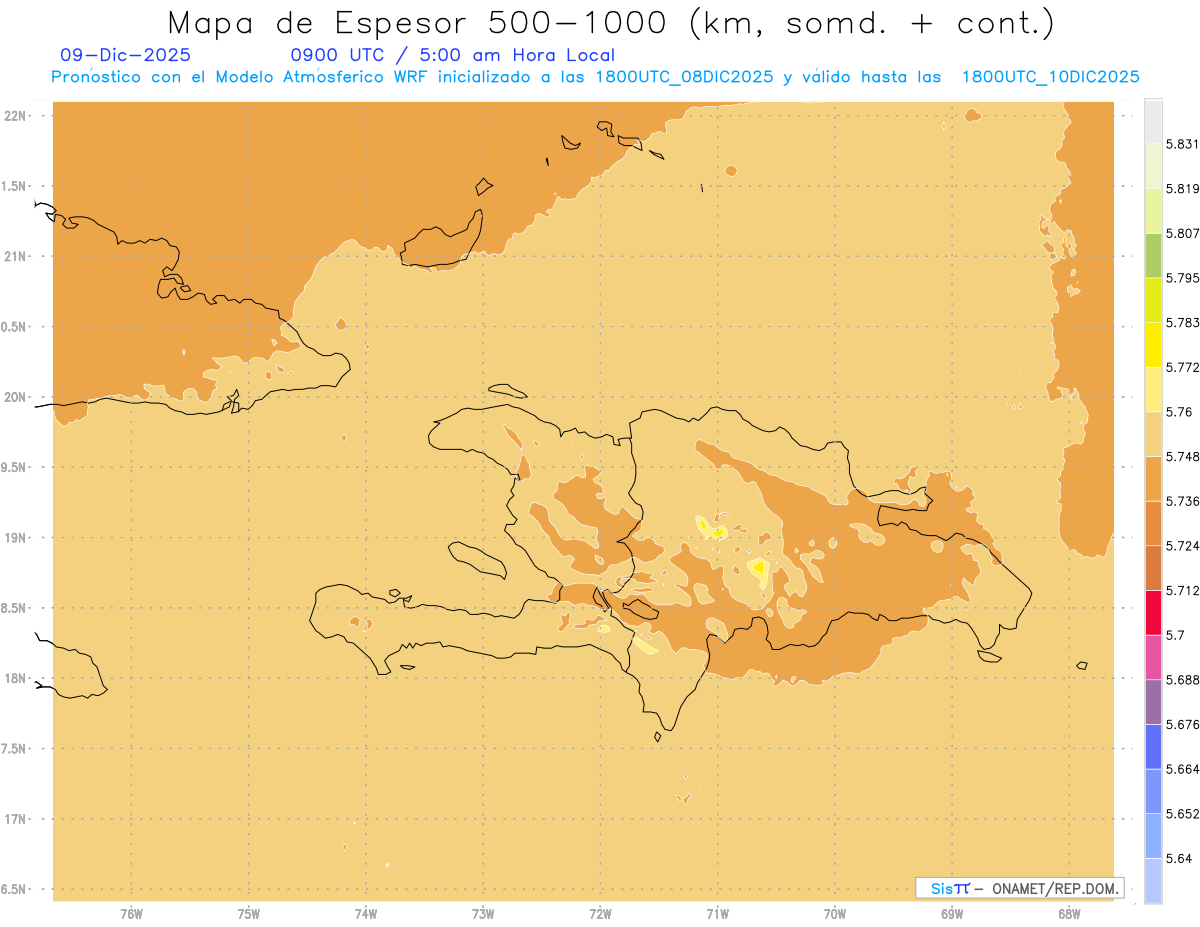
Task: Click the legend value 5.688
Action: (1183, 680)
